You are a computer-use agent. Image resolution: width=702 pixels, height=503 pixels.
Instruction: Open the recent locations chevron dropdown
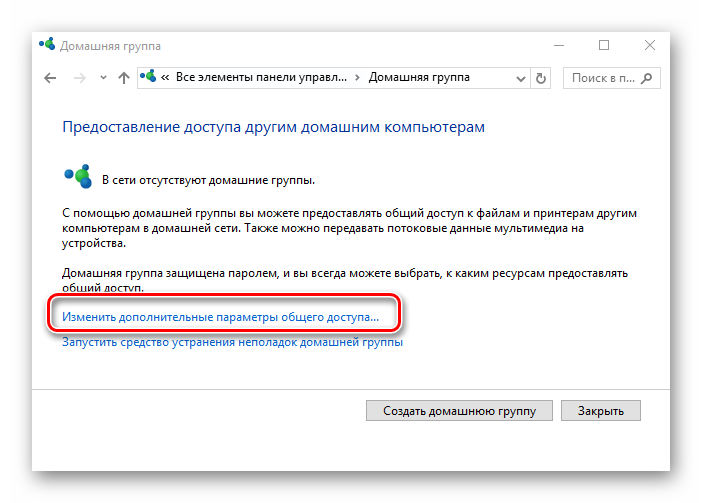pos(103,78)
